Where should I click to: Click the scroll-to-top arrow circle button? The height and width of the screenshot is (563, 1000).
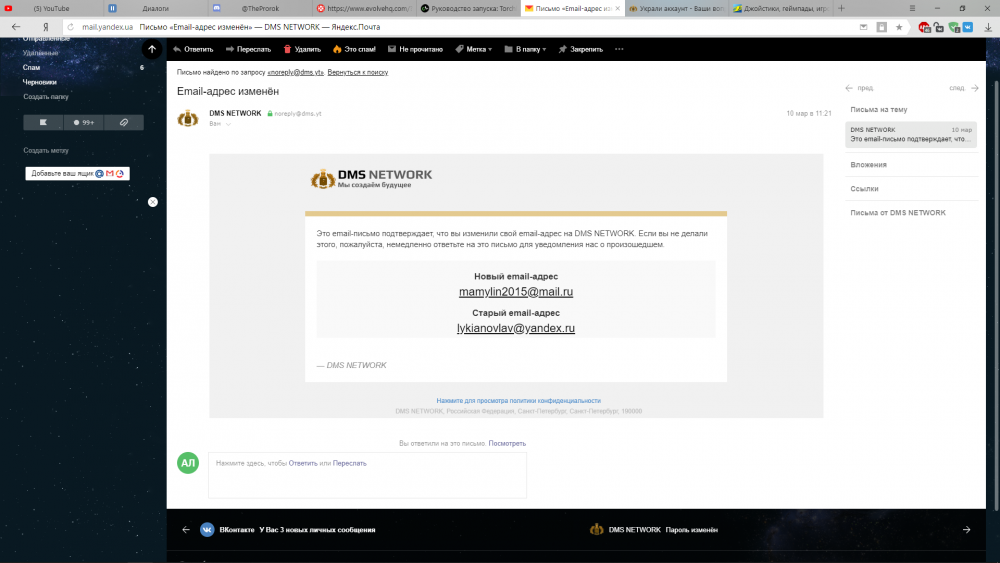tap(152, 48)
